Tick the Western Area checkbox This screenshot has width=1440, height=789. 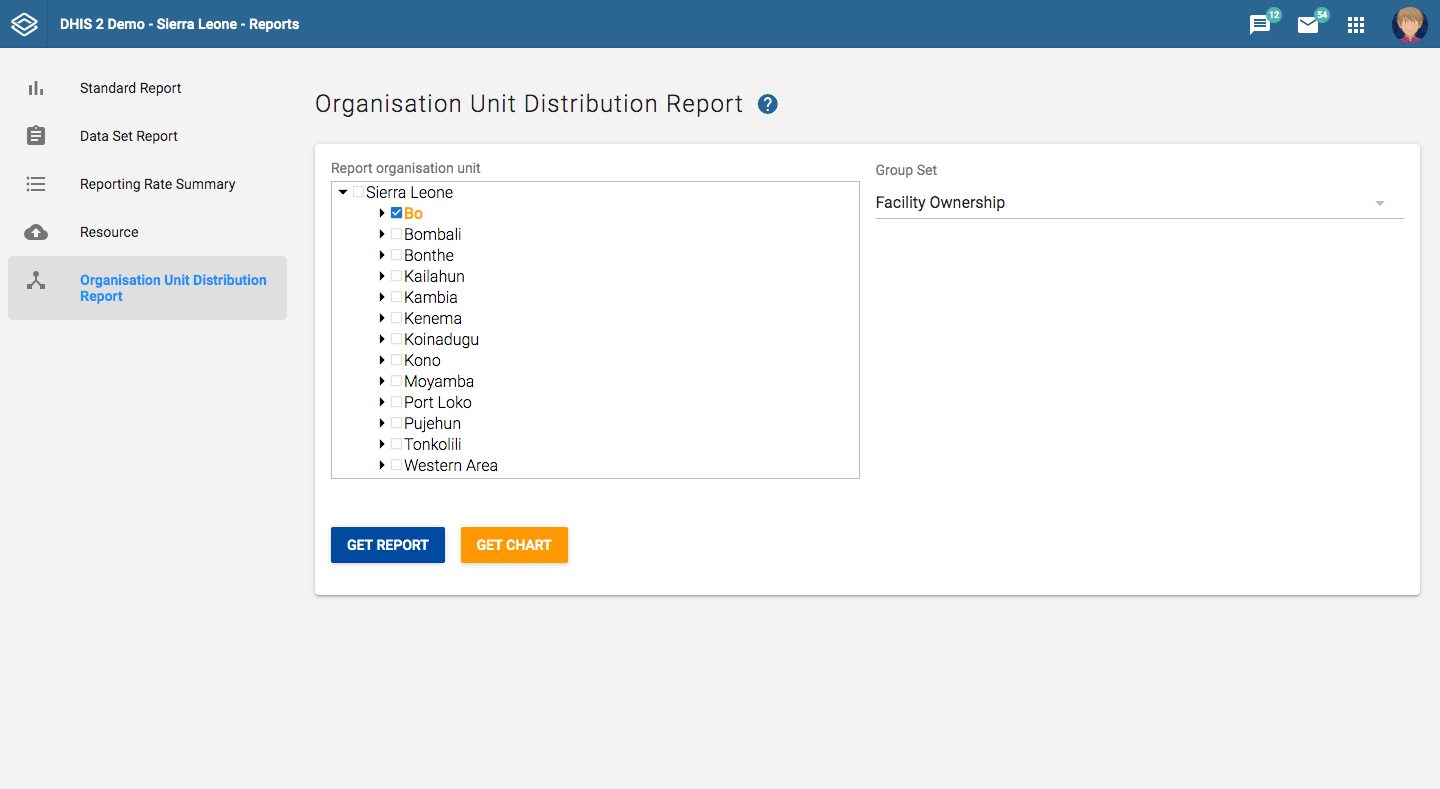396,465
